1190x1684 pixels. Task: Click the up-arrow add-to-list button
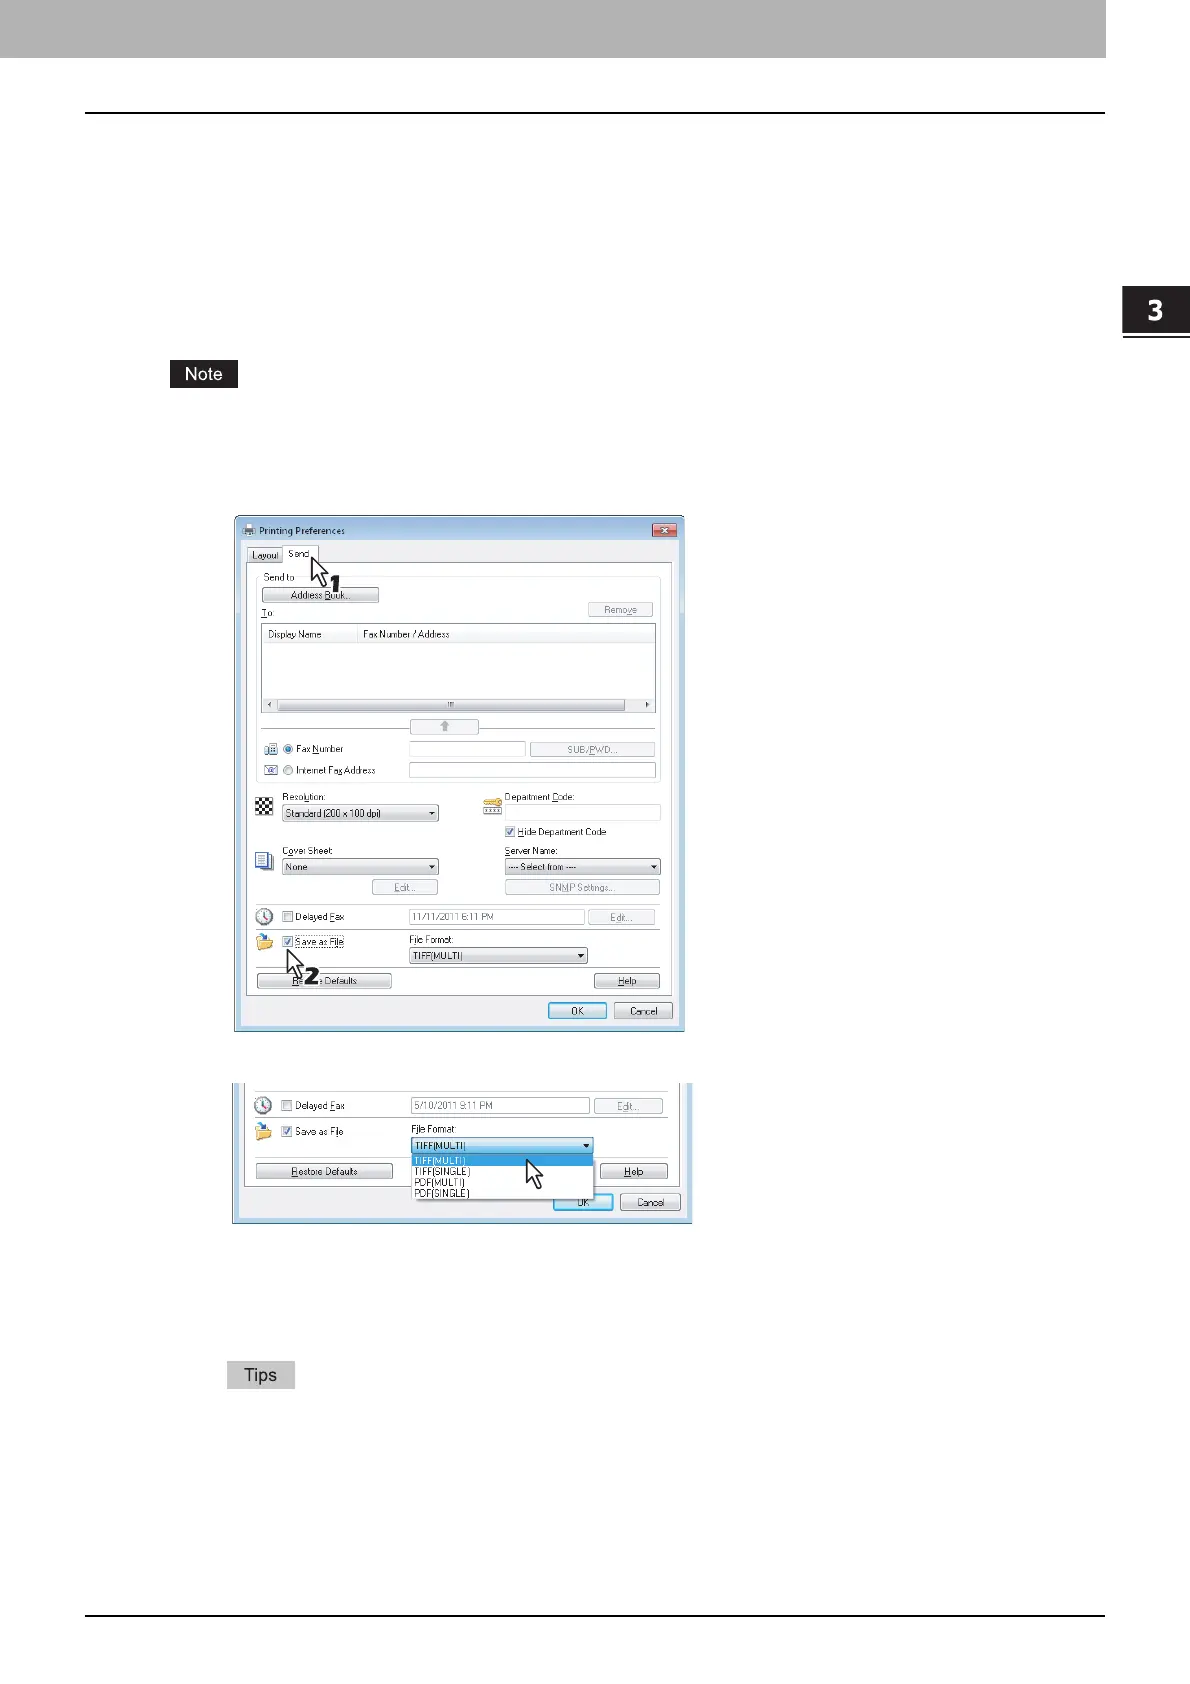(444, 727)
